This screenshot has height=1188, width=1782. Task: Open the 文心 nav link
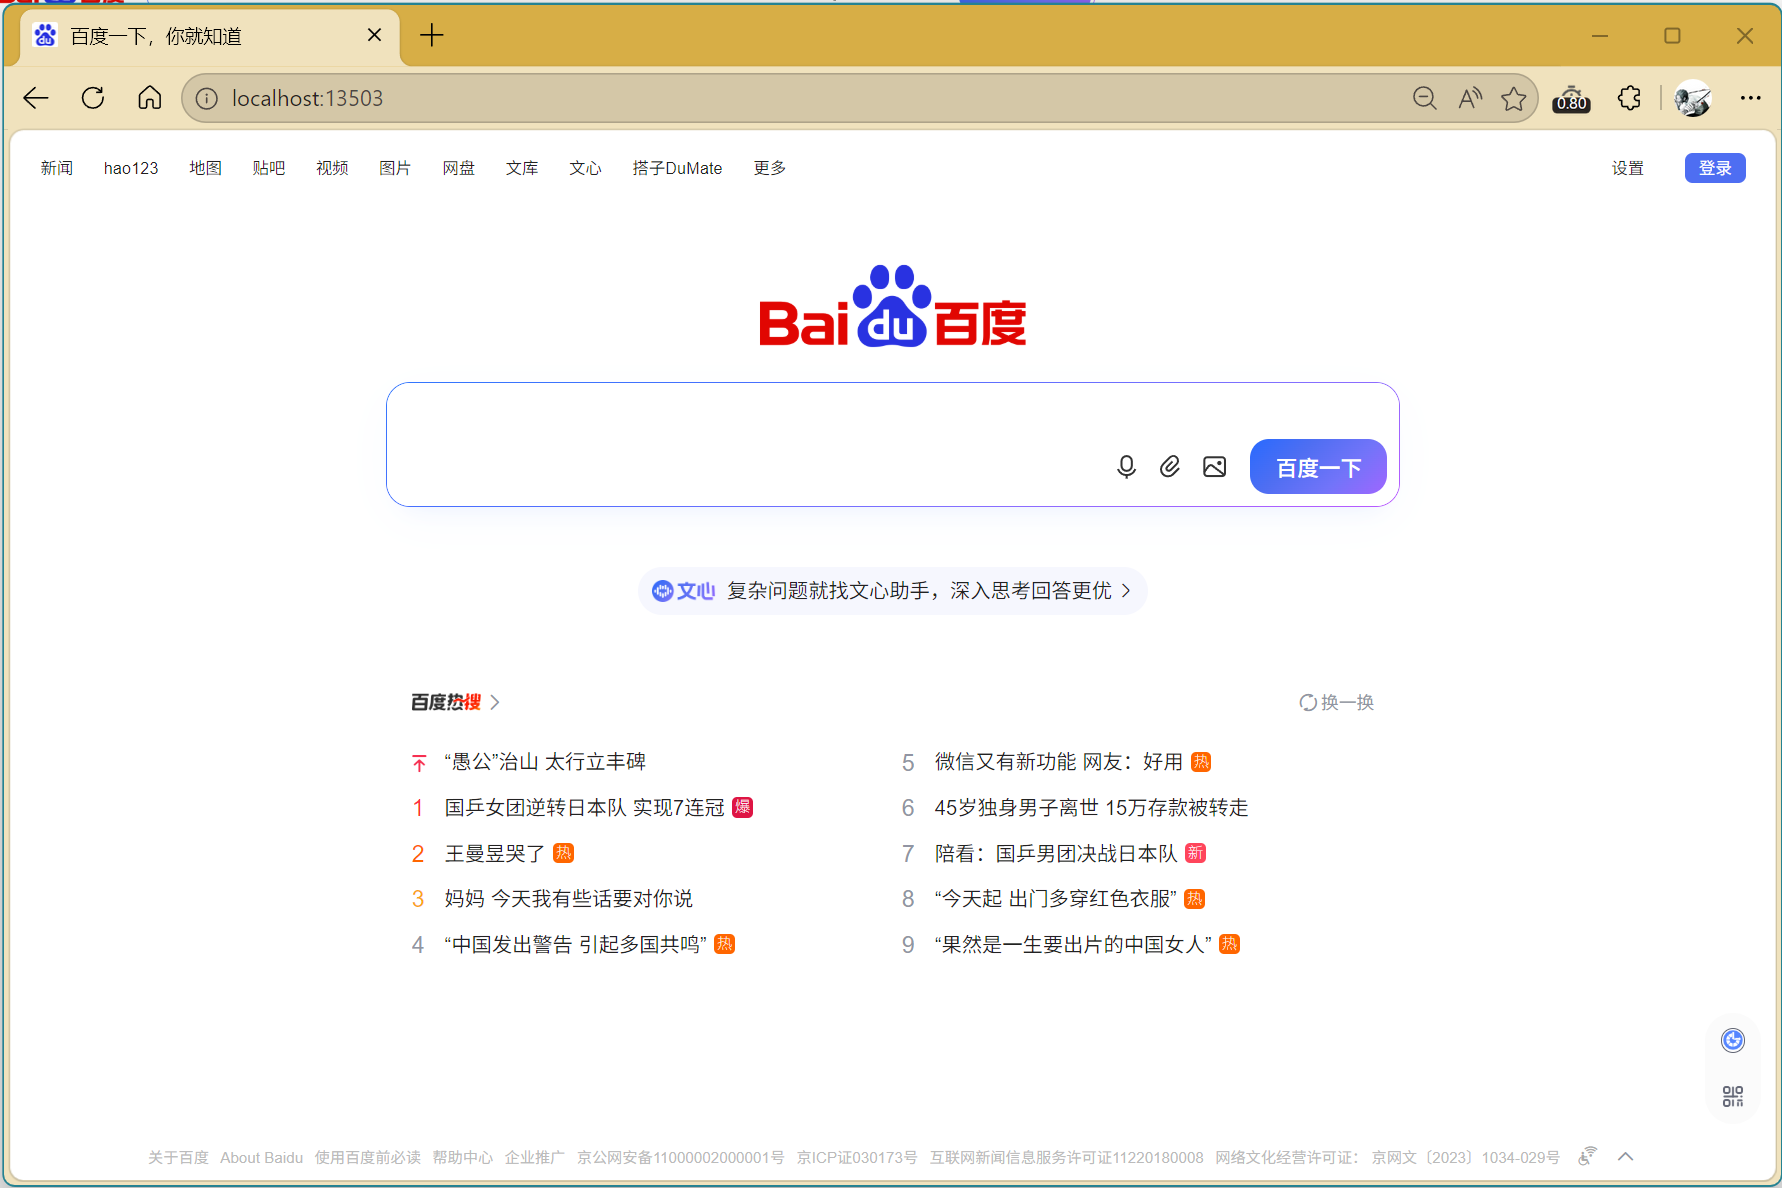[586, 168]
